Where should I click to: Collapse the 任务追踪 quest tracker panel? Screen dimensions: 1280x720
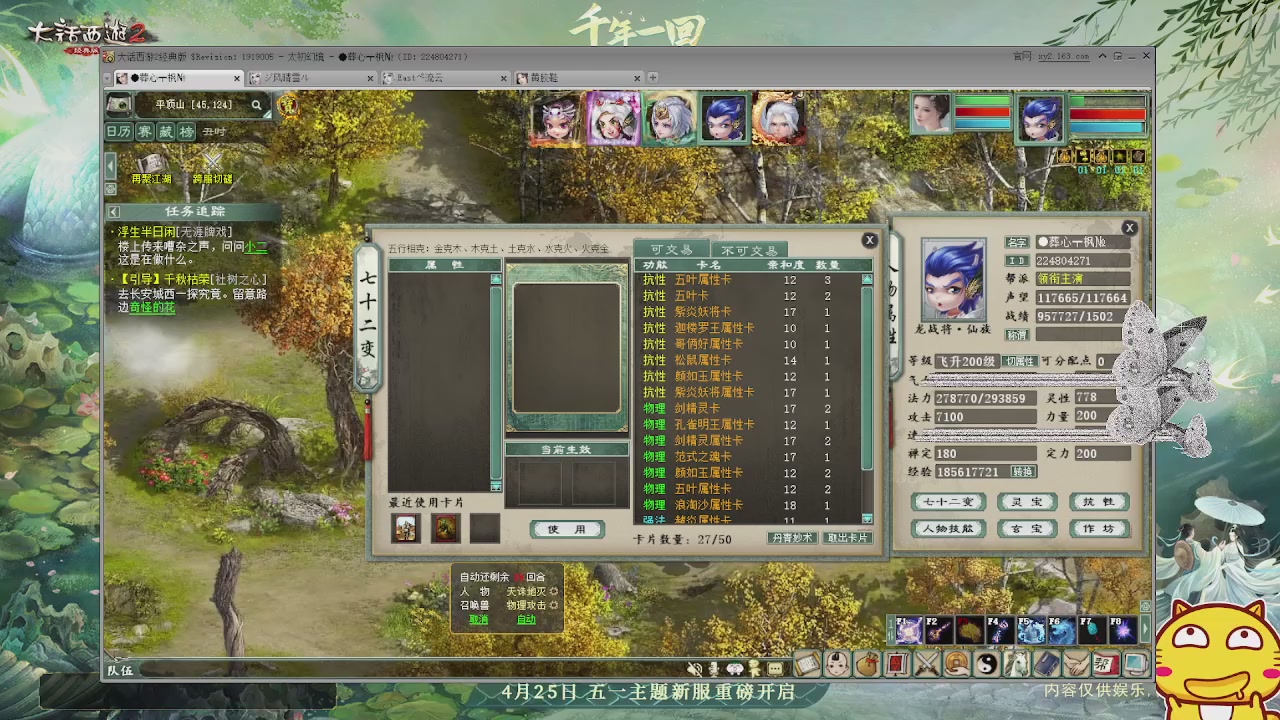point(114,211)
